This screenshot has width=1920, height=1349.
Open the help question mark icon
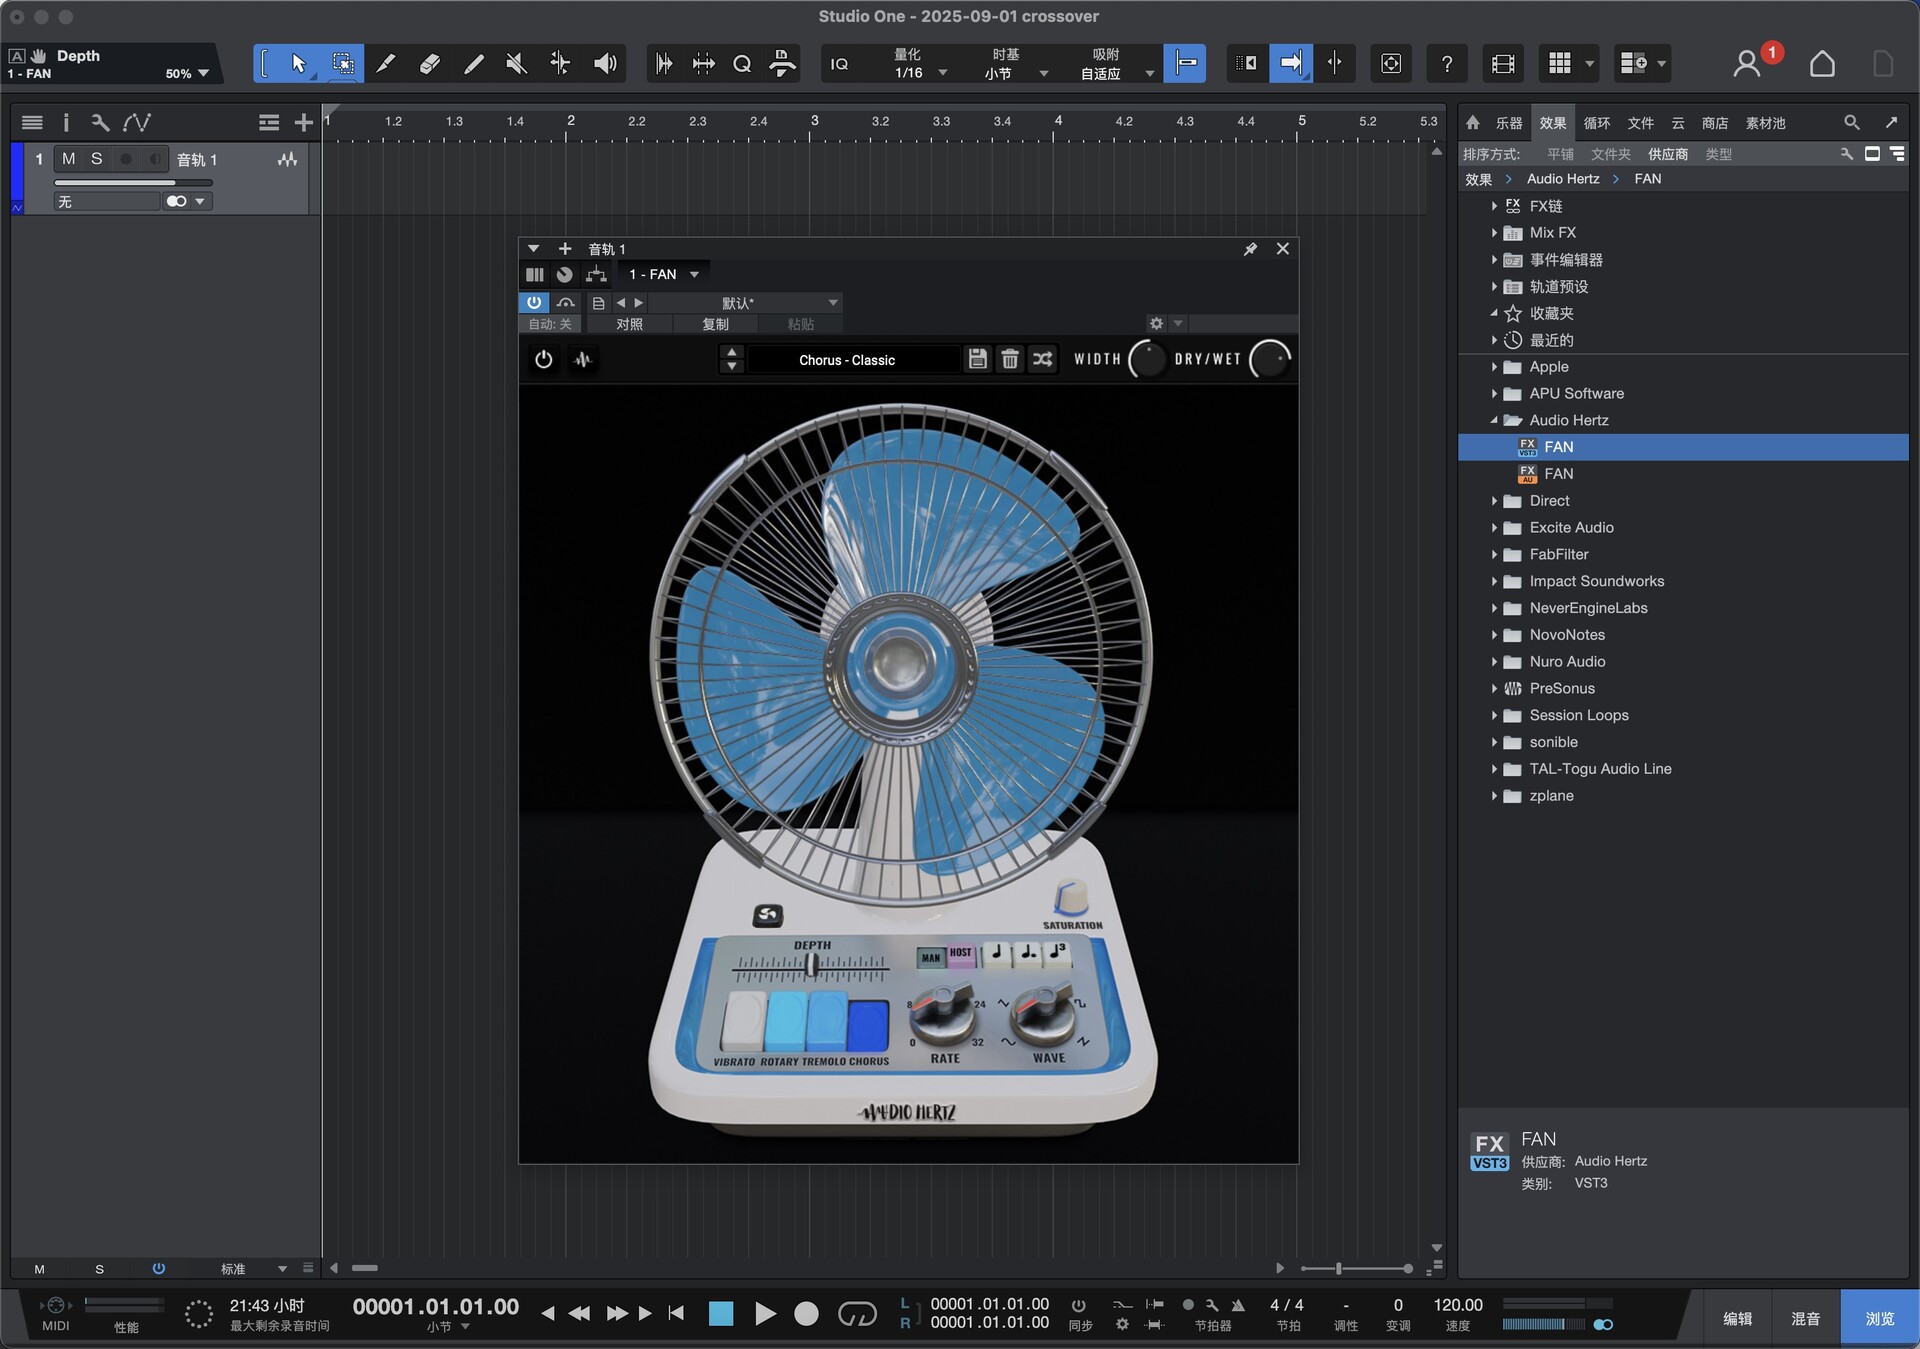coord(1446,64)
